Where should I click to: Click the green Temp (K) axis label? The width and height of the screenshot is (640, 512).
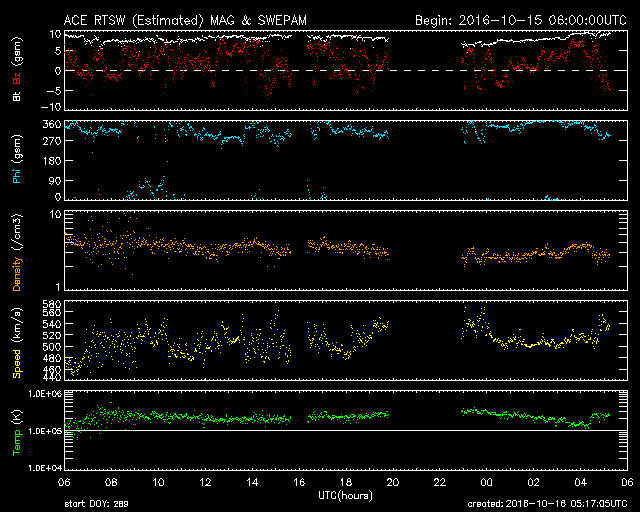tap(17, 432)
